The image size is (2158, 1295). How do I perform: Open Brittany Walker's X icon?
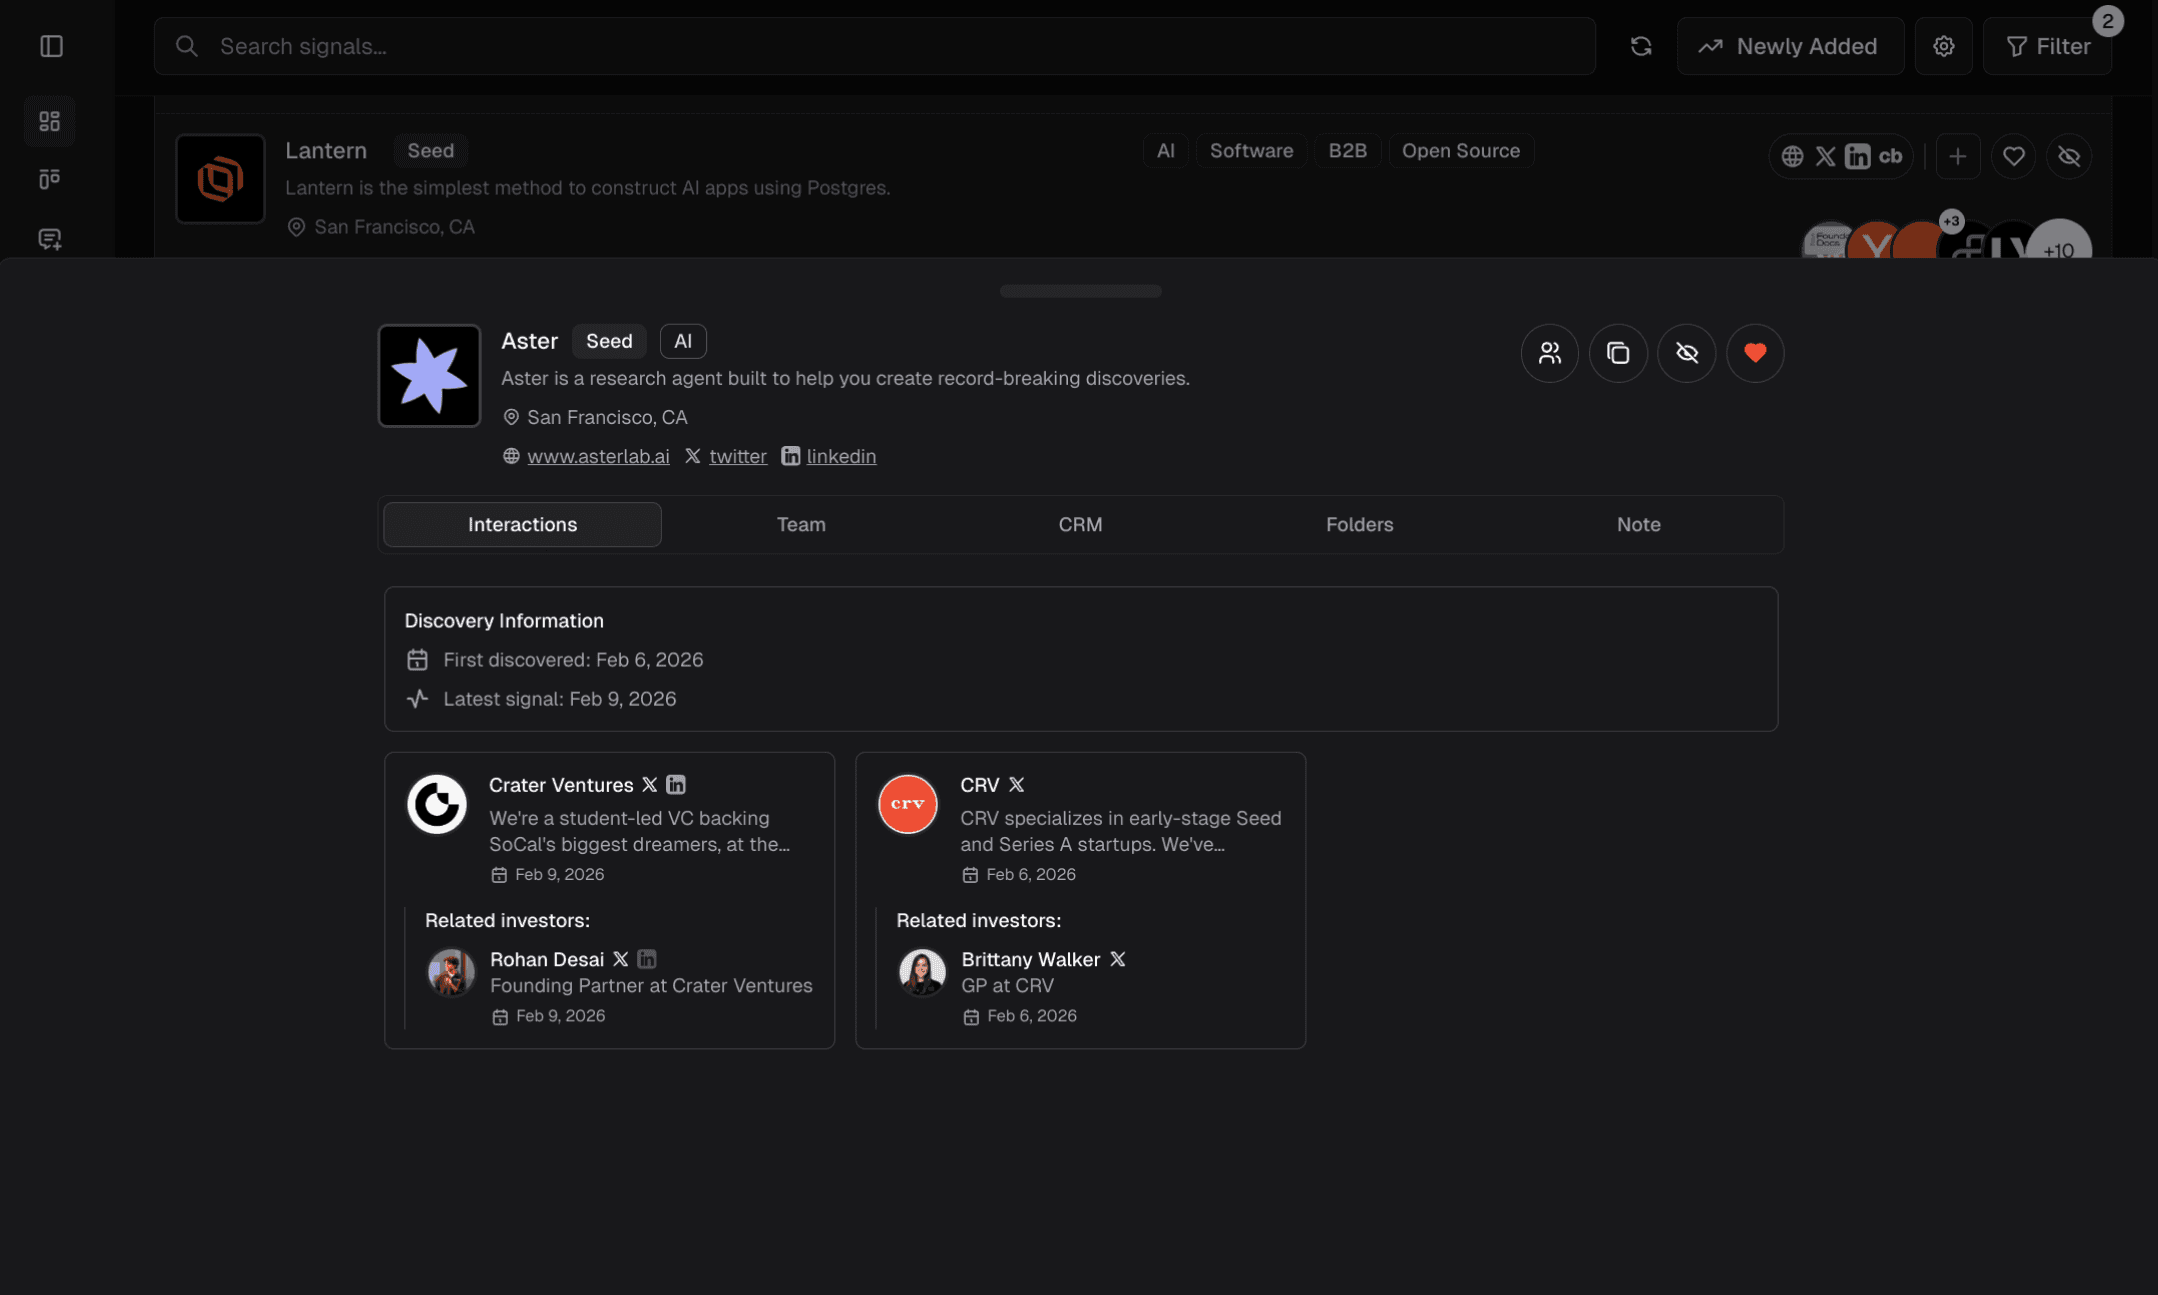tap(1117, 959)
